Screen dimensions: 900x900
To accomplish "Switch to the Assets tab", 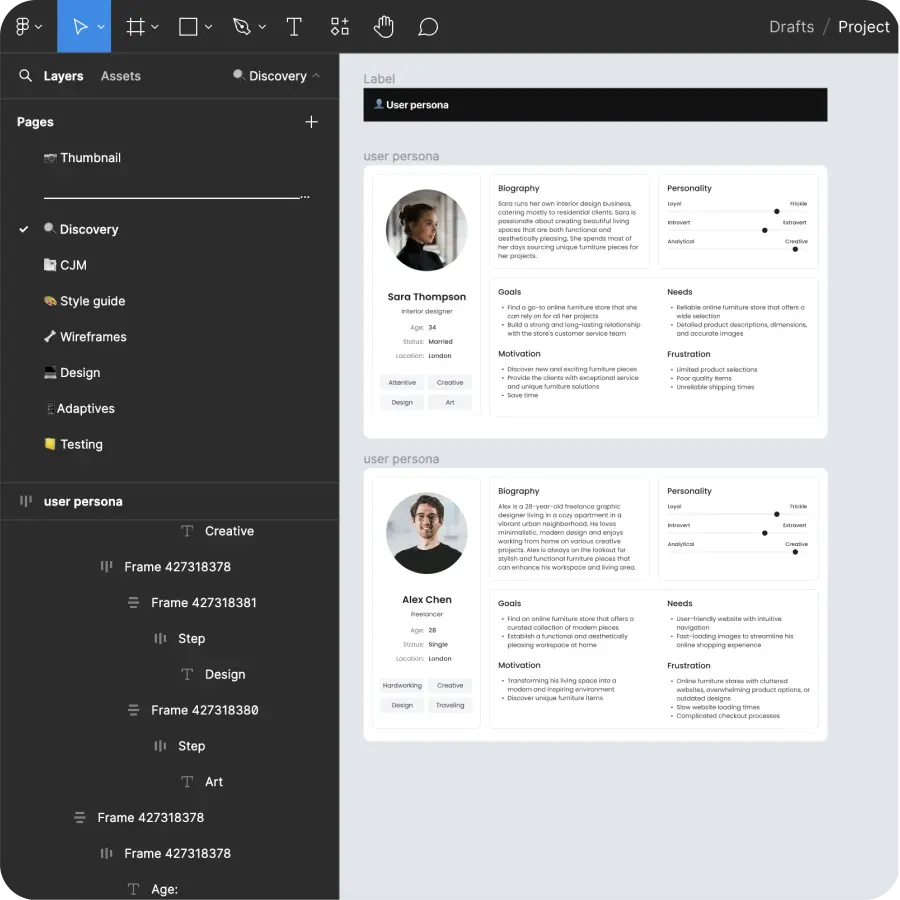I will pos(122,75).
